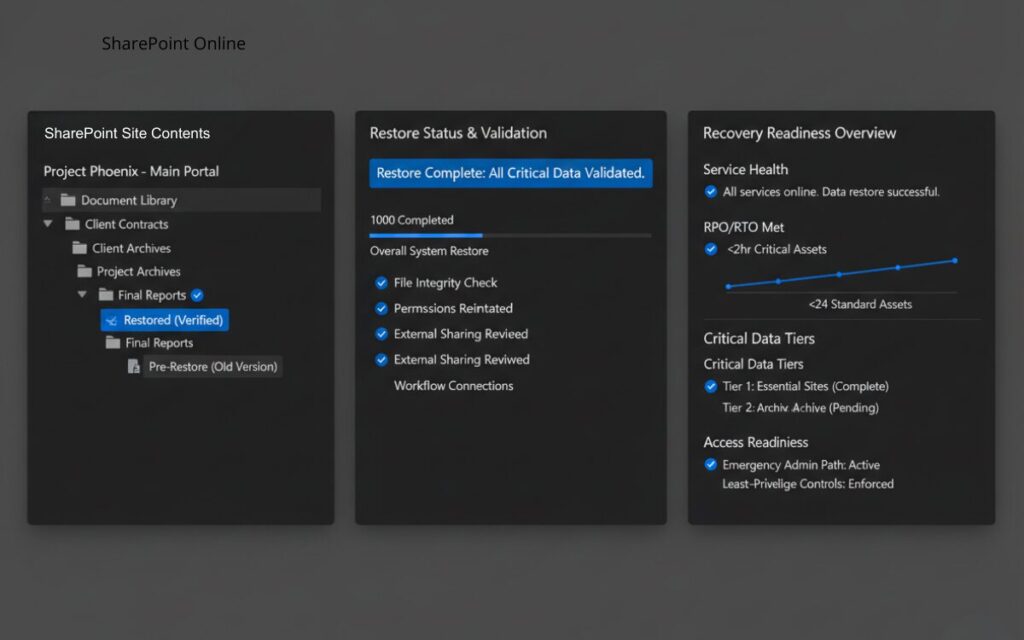Select Pre-Restore (Old Version) entry

(212, 367)
